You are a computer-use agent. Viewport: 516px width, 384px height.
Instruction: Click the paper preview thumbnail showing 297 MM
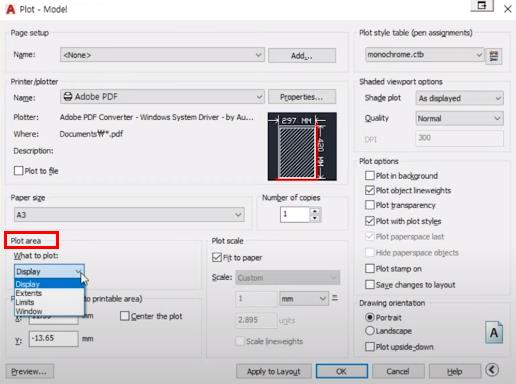tap(302, 146)
